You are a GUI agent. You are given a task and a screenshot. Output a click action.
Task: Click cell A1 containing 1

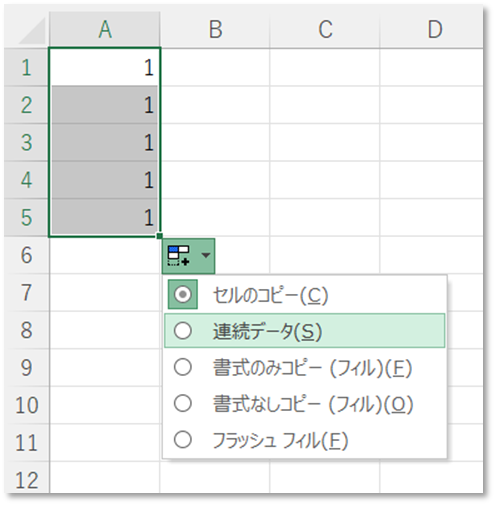pyautogui.click(x=105, y=67)
